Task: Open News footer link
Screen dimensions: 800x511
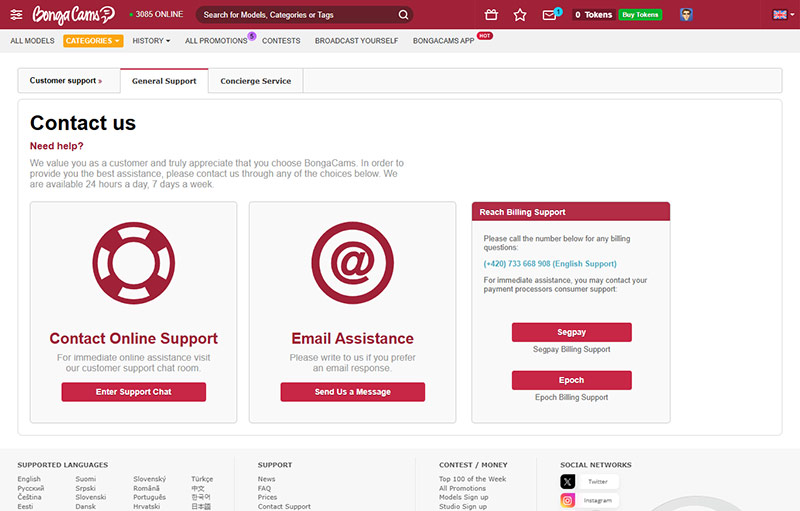Action: (x=266, y=479)
